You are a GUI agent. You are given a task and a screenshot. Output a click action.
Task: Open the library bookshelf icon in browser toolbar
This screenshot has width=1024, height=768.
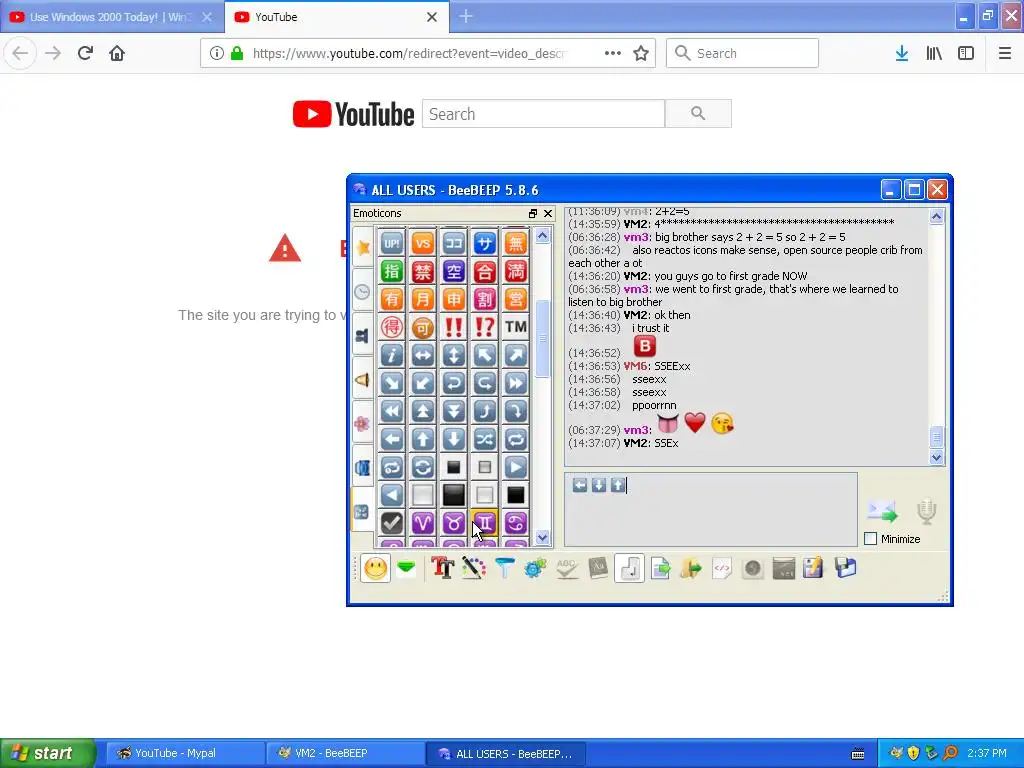tap(934, 54)
